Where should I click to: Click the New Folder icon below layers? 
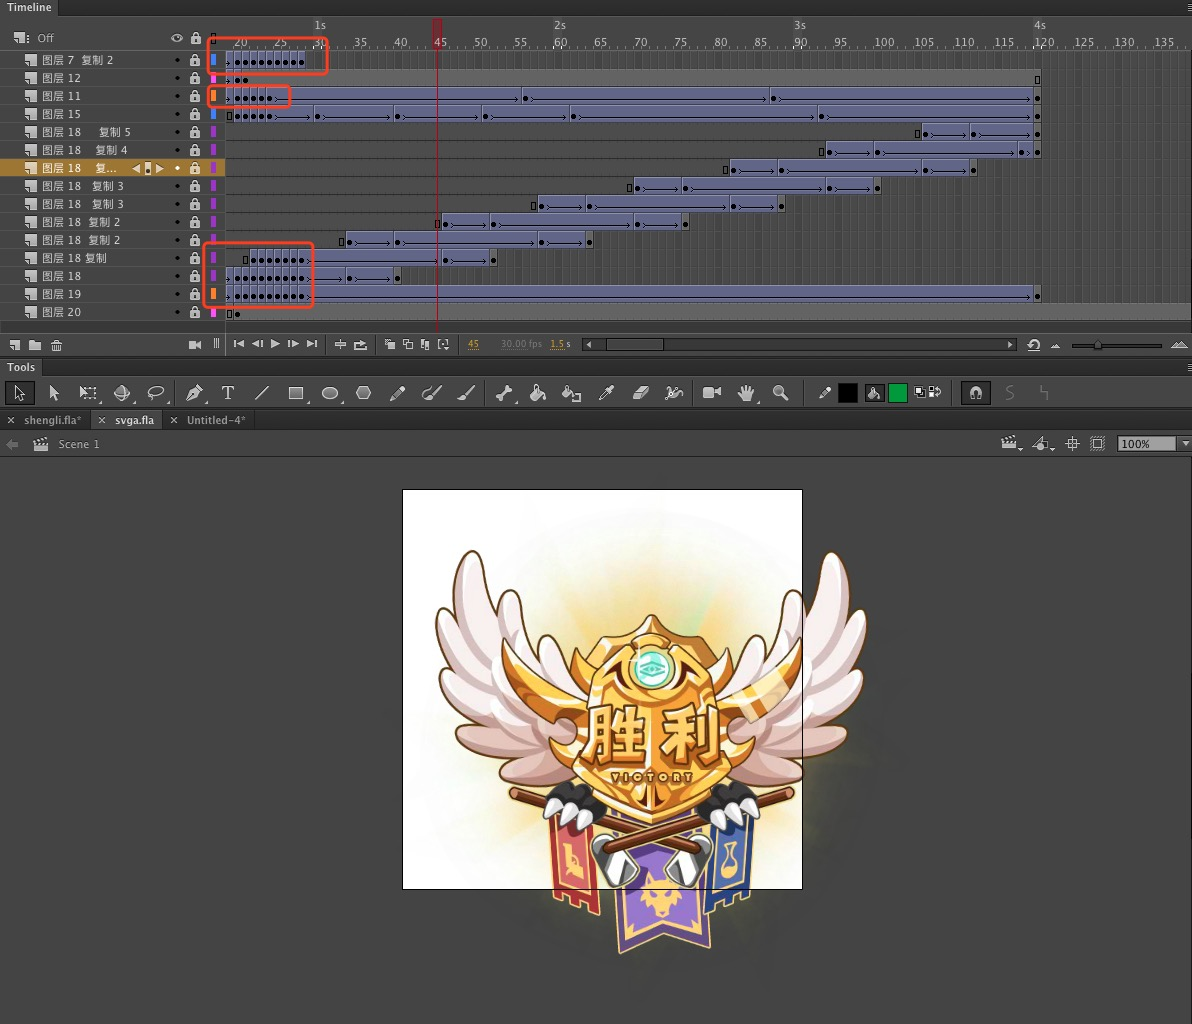(35, 345)
